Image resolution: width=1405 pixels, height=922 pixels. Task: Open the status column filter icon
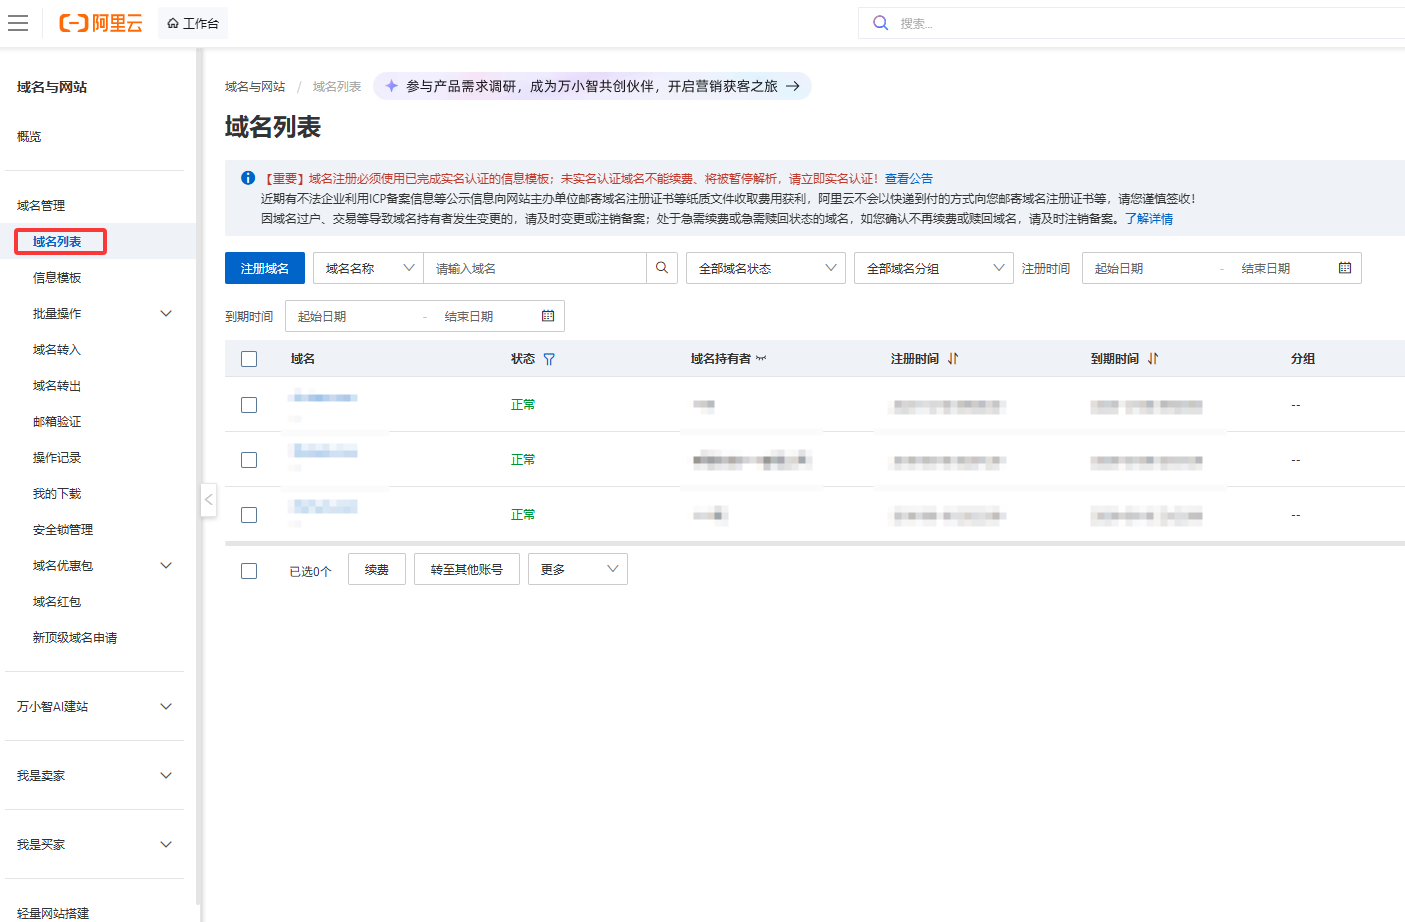pyautogui.click(x=549, y=359)
